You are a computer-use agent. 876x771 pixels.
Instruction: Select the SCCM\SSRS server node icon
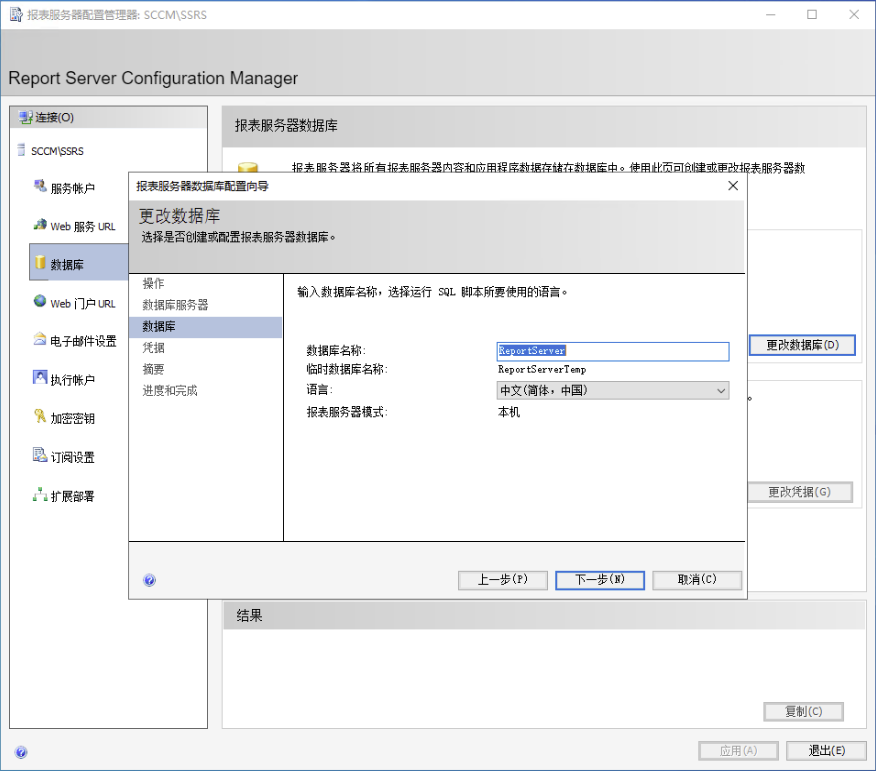21,150
